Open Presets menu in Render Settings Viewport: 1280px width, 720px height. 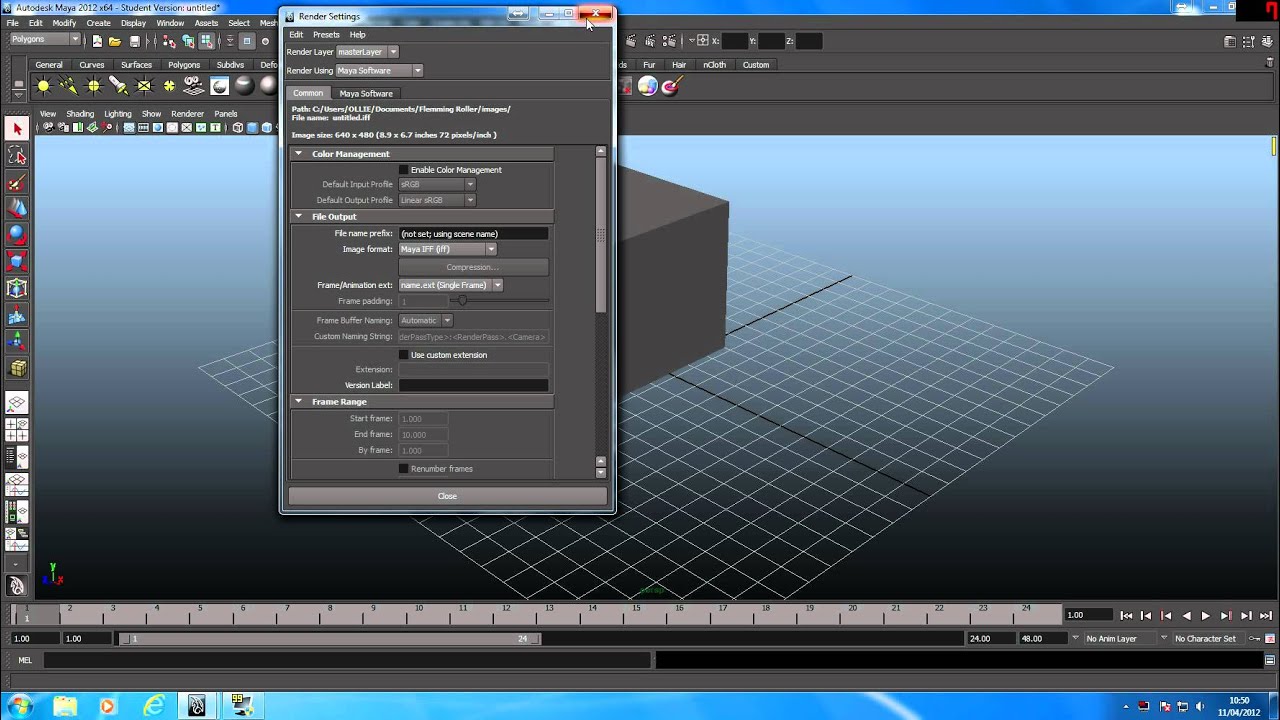[x=326, y=35]
